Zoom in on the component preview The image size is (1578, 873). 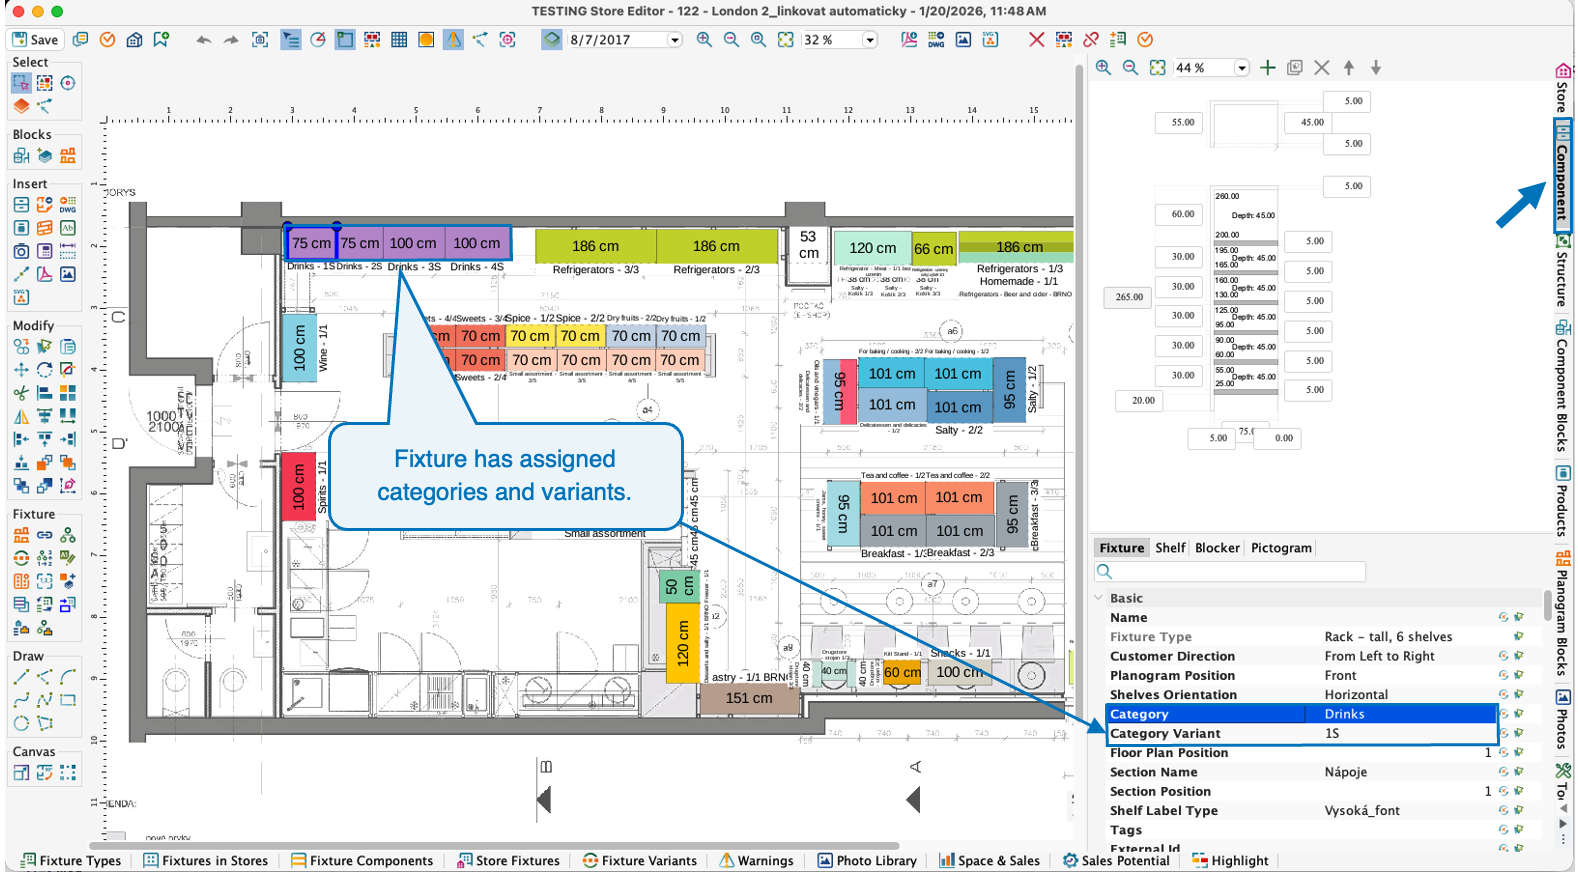click(x=1103, y=68)
